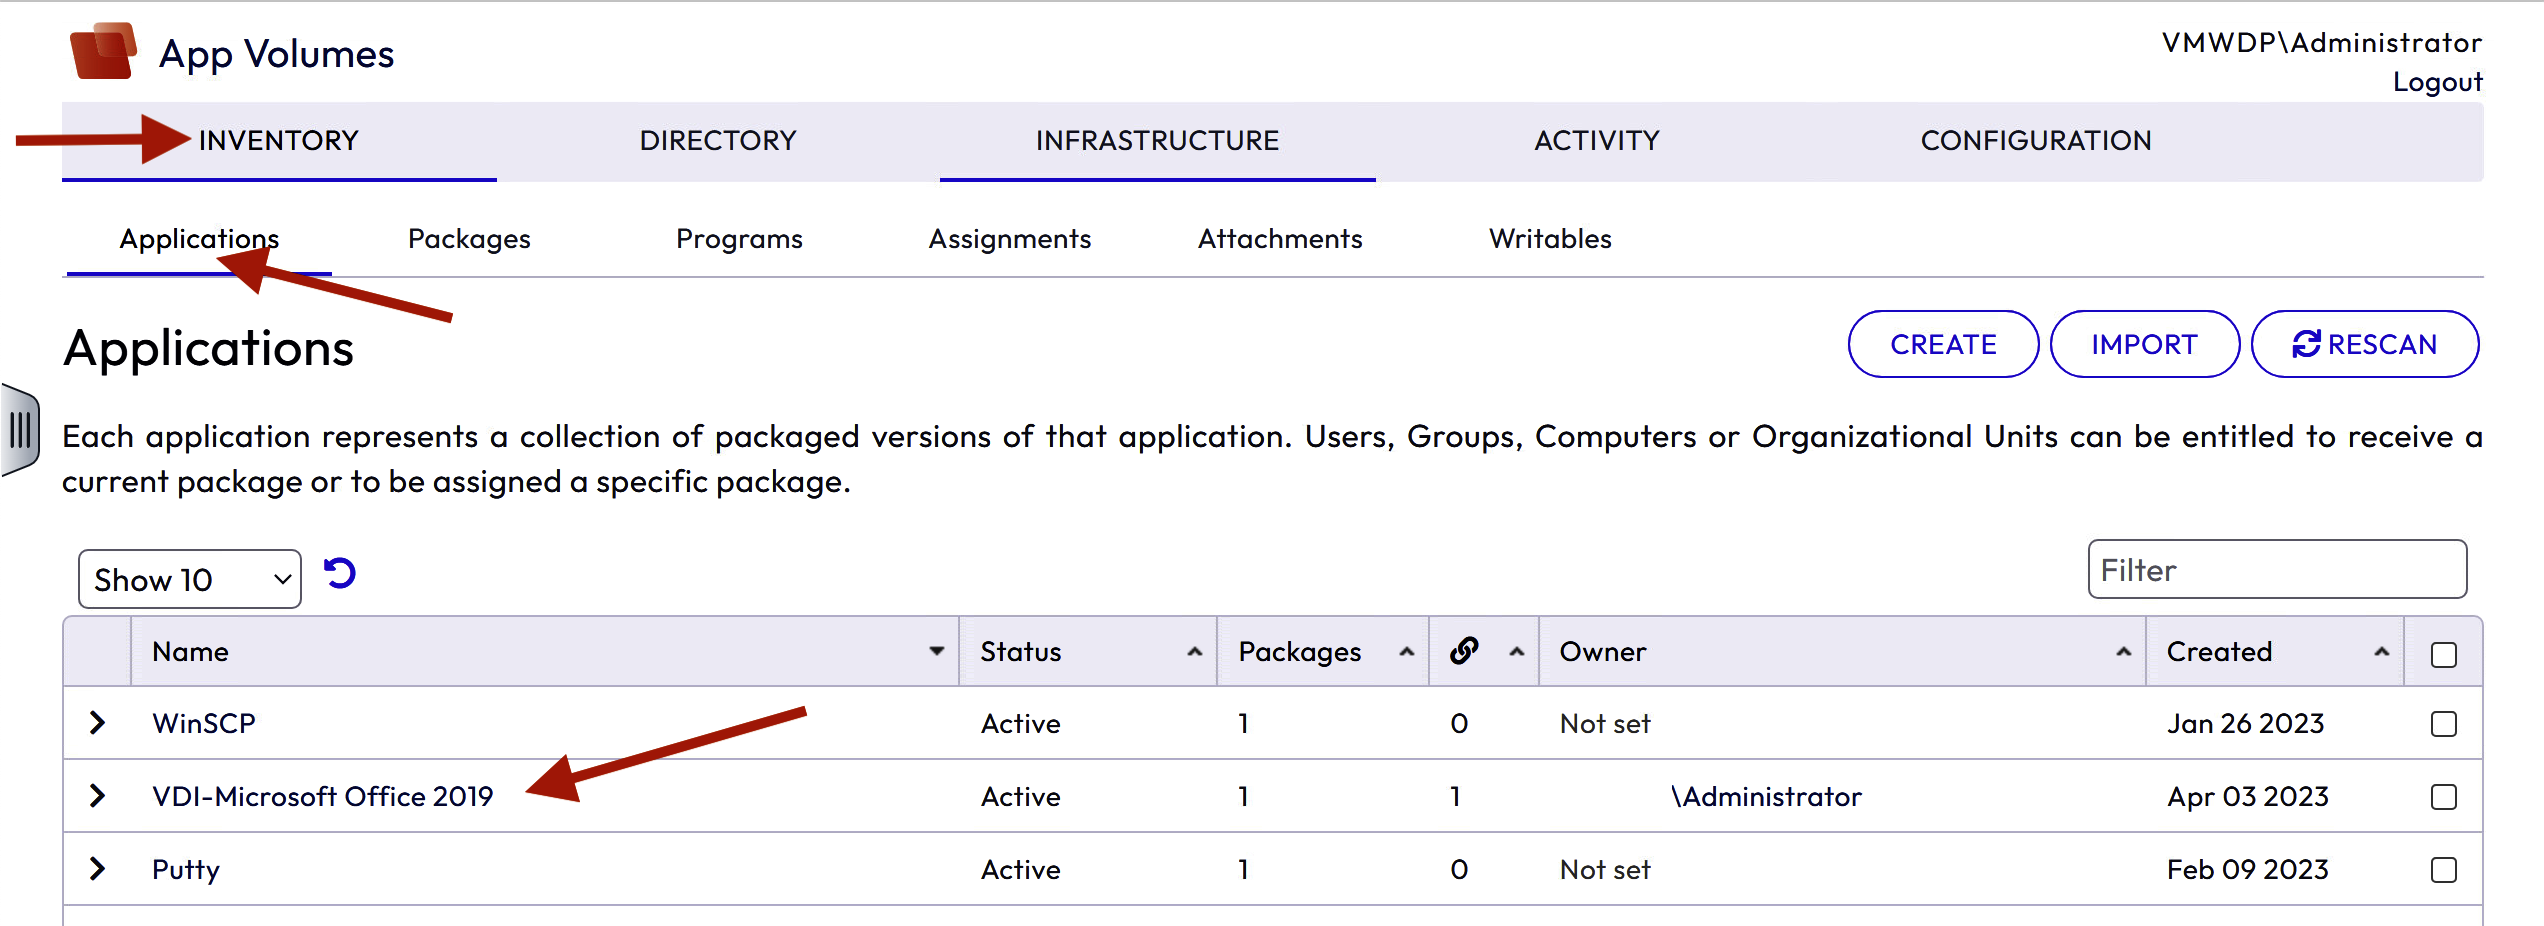This screenshot has height=926, width=2544.
Task: Click the refresh table icon beside Show 10
Action: click(x=340, y=574)
